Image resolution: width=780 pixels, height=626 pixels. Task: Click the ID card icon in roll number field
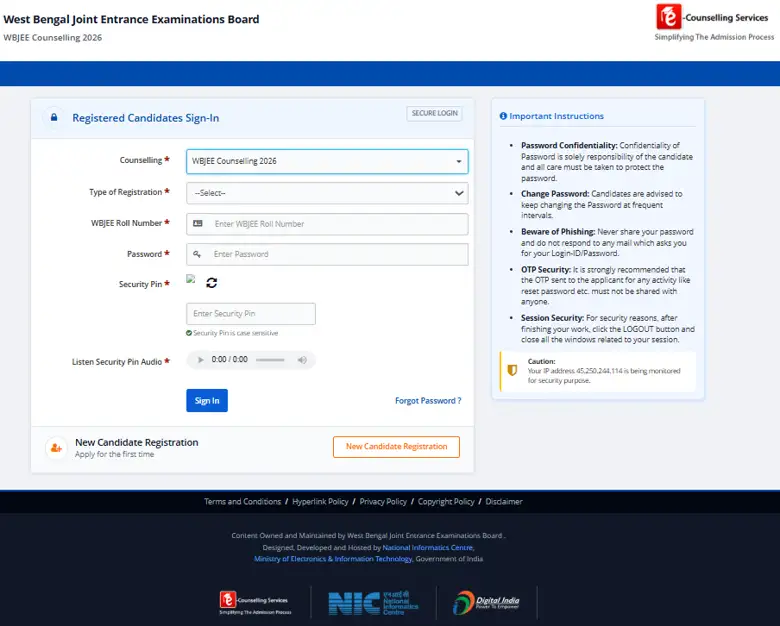point(197,224)
